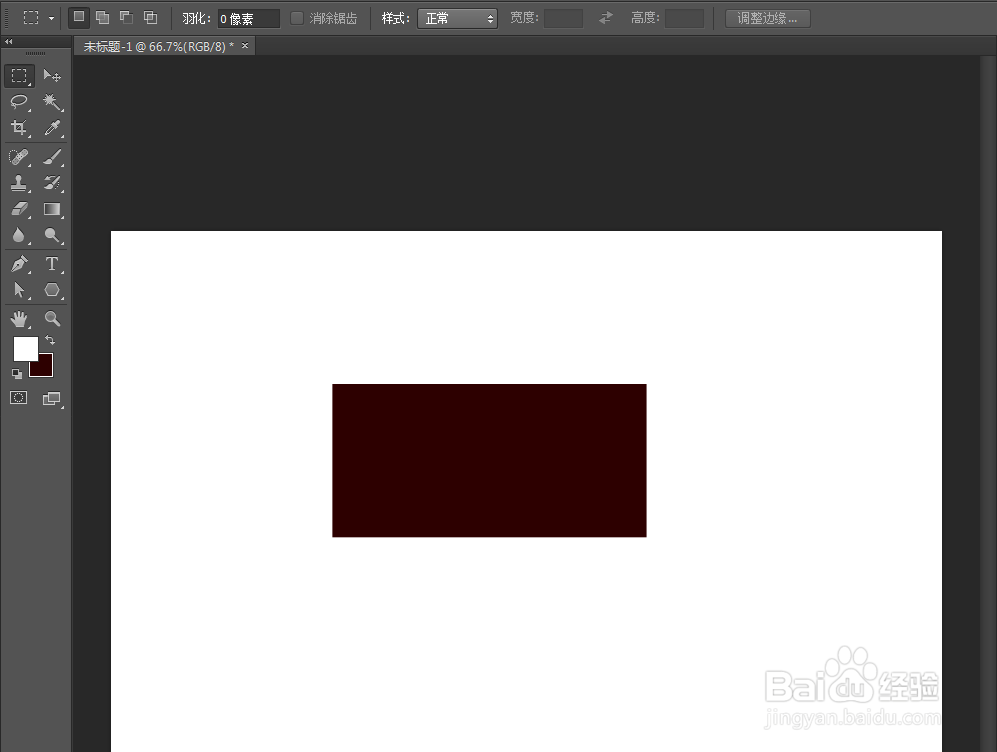
Task: Select the Brush tool
Action: click(52, 156)
